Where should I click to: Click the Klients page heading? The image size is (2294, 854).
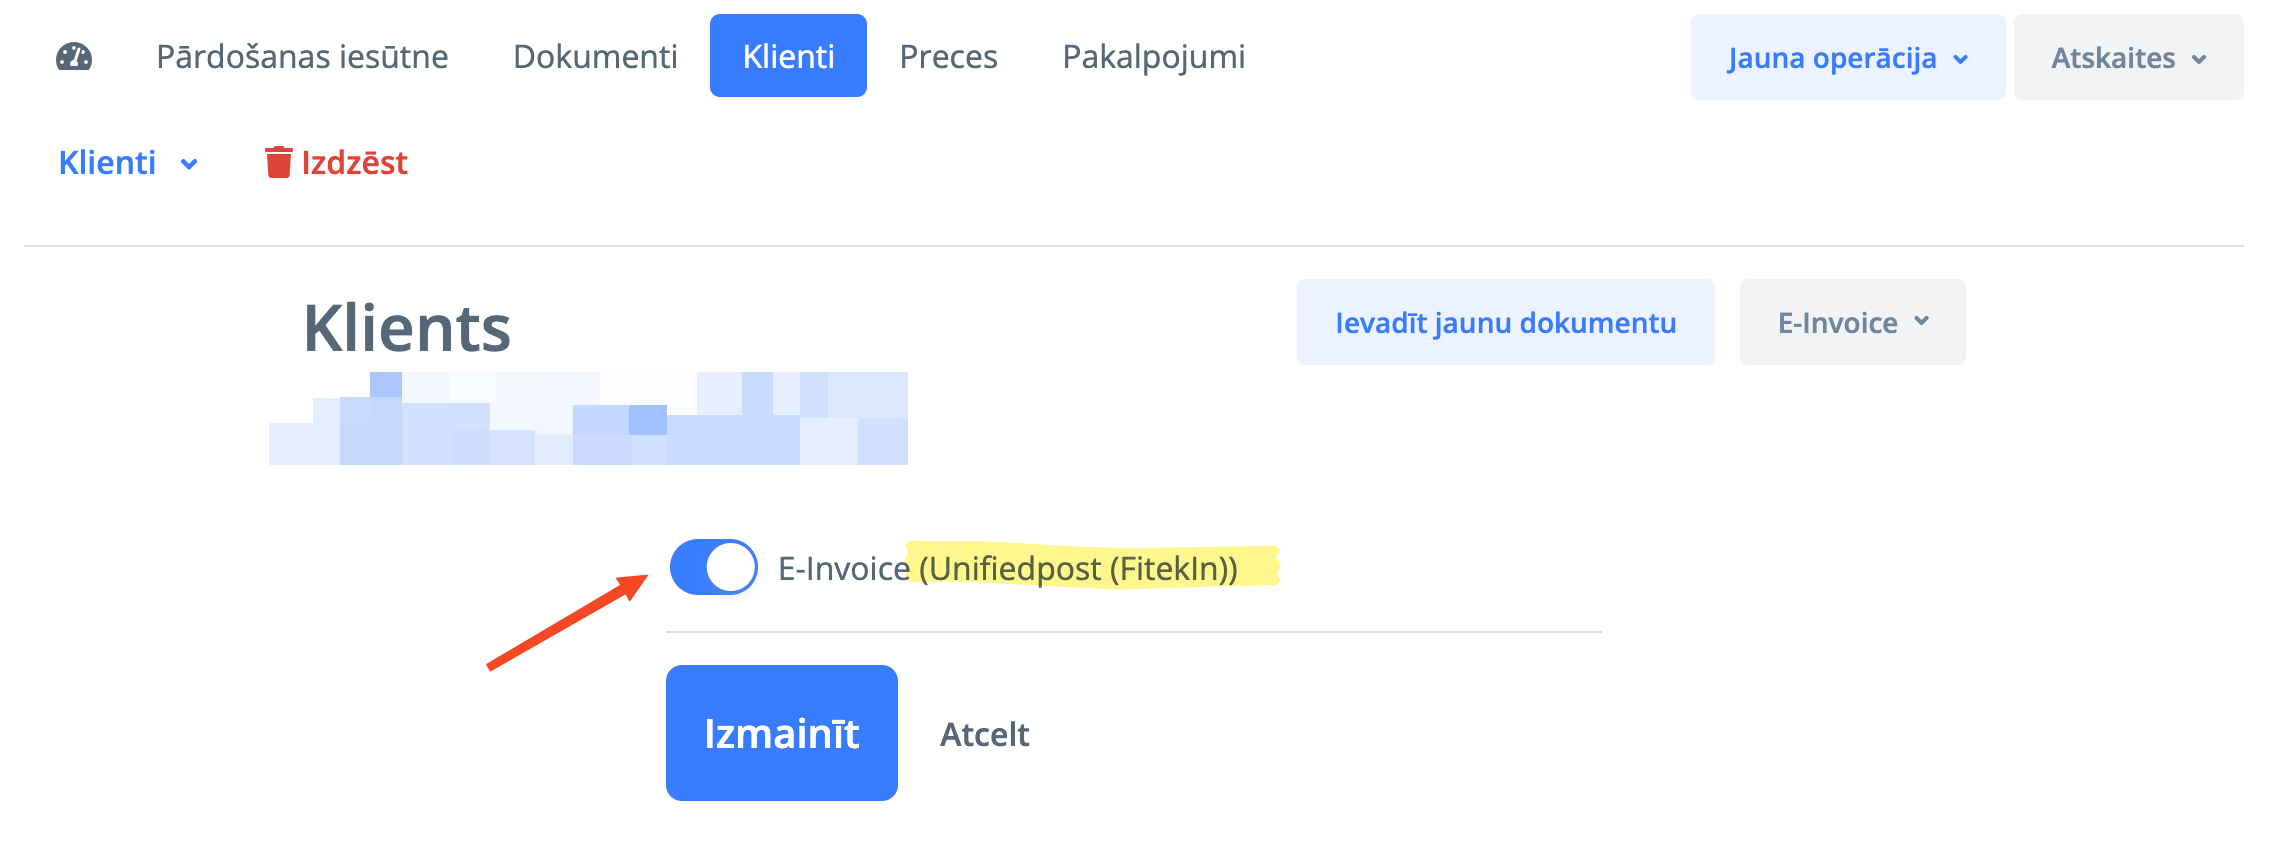pyautogui.click(x=407, y=328)
